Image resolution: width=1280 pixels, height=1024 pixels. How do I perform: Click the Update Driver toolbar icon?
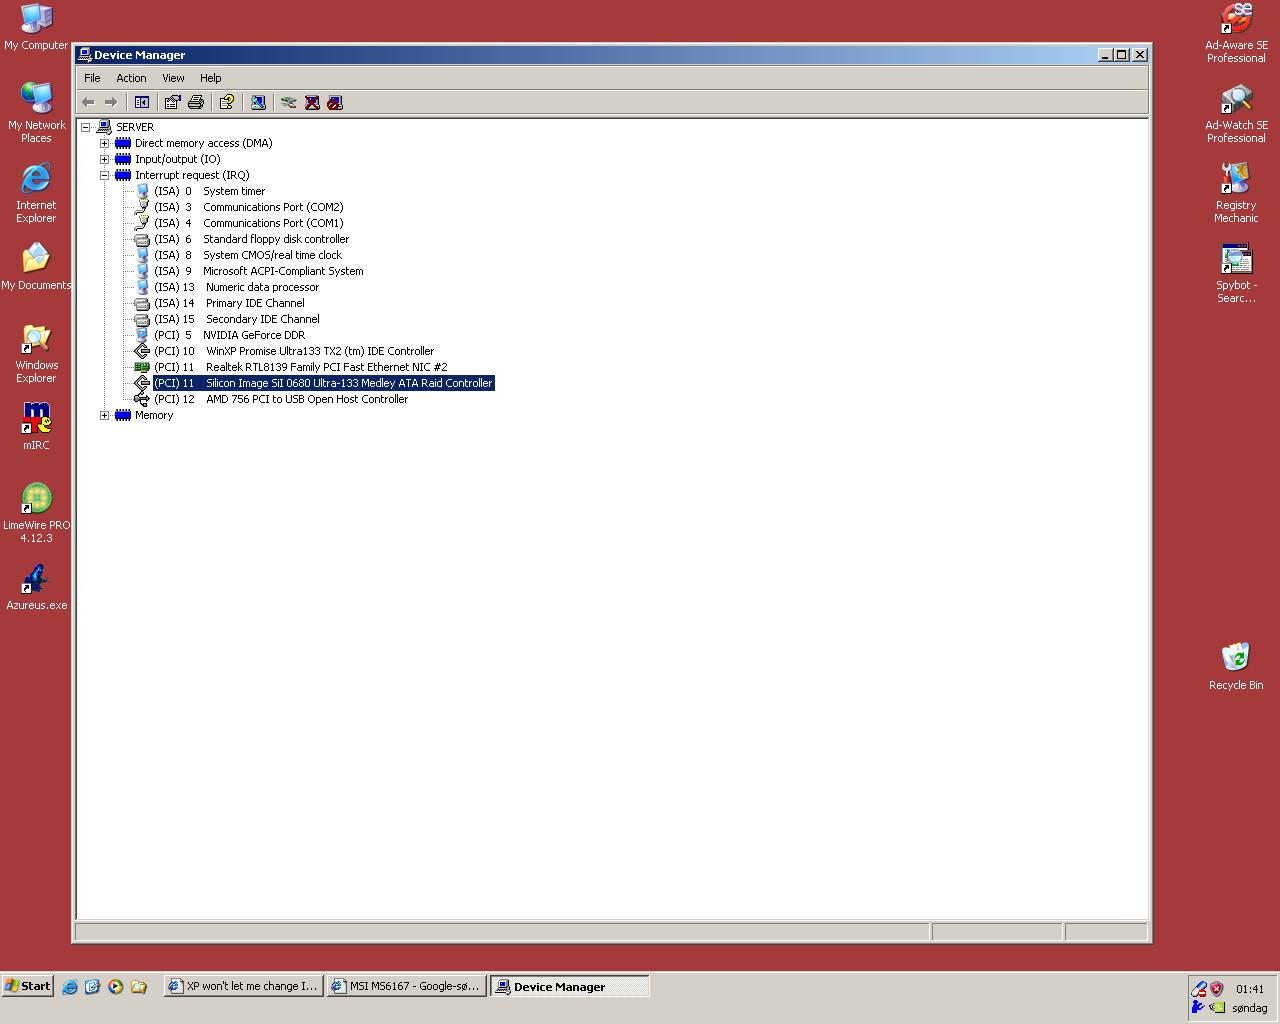pyautogui.click(x=289, y=102)
